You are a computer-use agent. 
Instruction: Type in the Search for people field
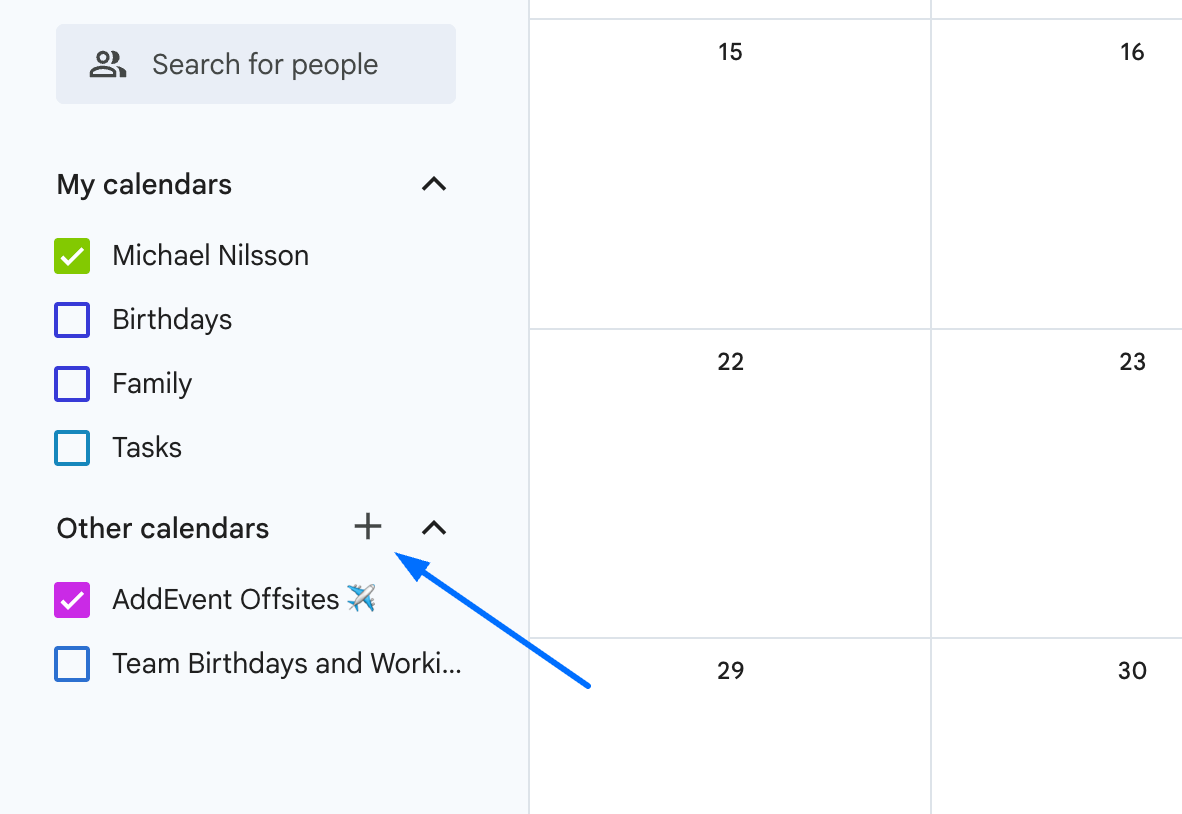pyautogui.click(x=265, y=65)
